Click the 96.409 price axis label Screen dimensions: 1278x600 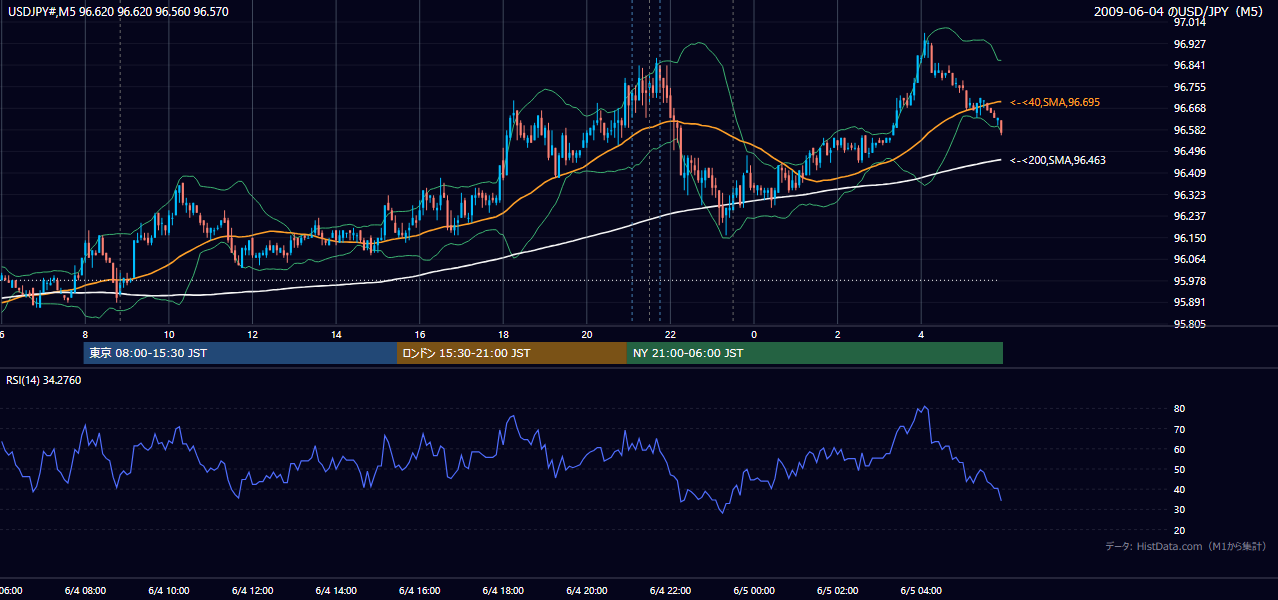pos(1189,173)
